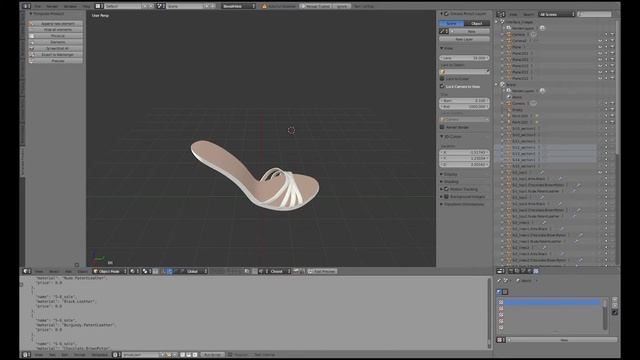Open the 3D View editor type selector icon
Viewport: 640px width, 360px height.
click(27, 271)
